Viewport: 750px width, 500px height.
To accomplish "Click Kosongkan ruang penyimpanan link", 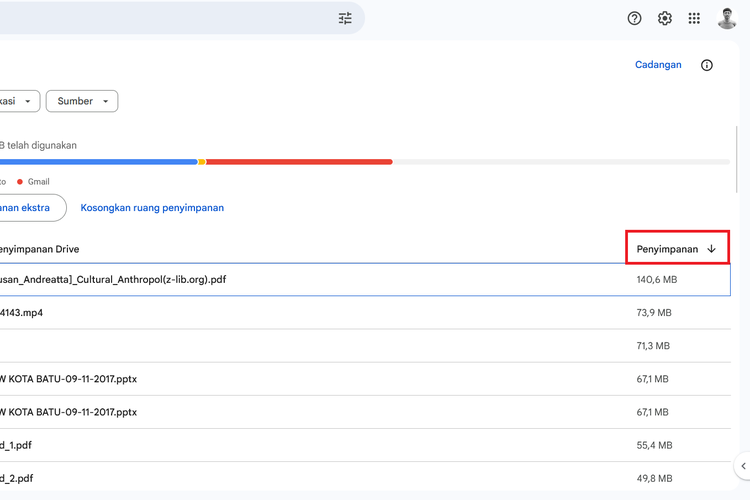I will pos(152,208).
